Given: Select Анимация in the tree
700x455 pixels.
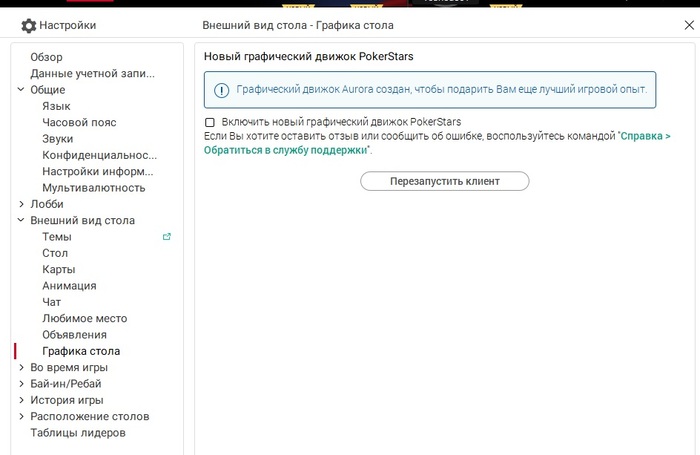Looking at the screenshot, I should point(69,286).
